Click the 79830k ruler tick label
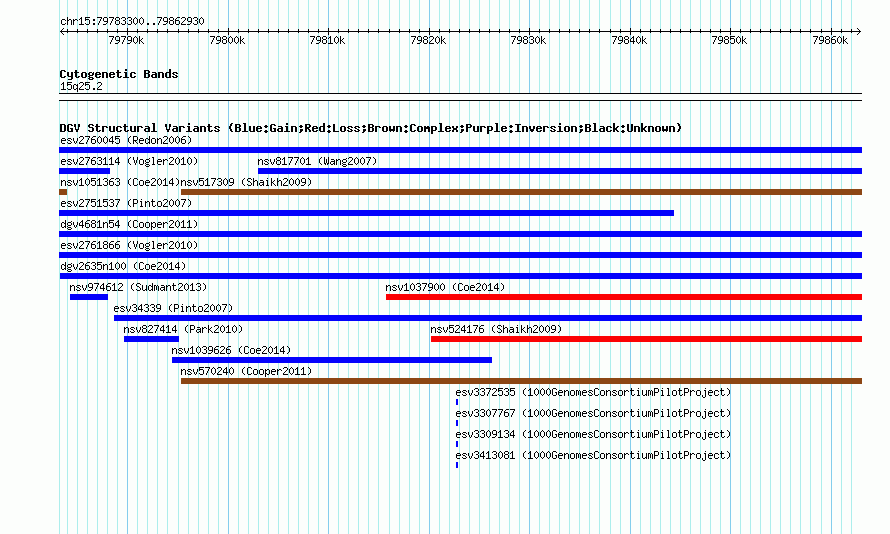 528,40
